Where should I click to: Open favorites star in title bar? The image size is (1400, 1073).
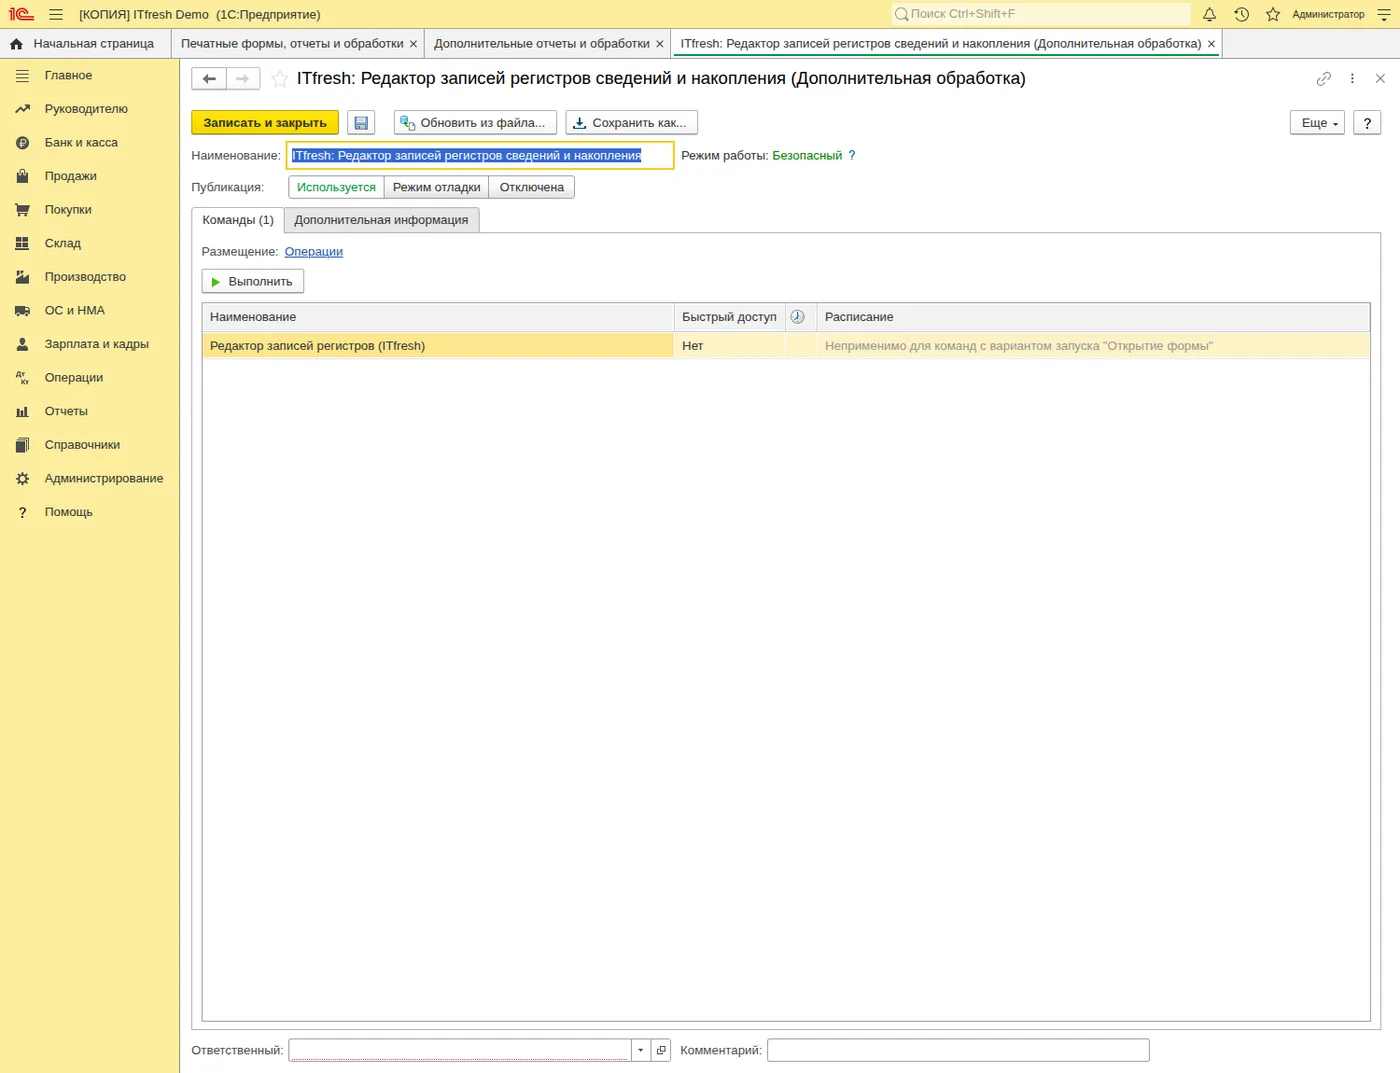[1273, 14]
